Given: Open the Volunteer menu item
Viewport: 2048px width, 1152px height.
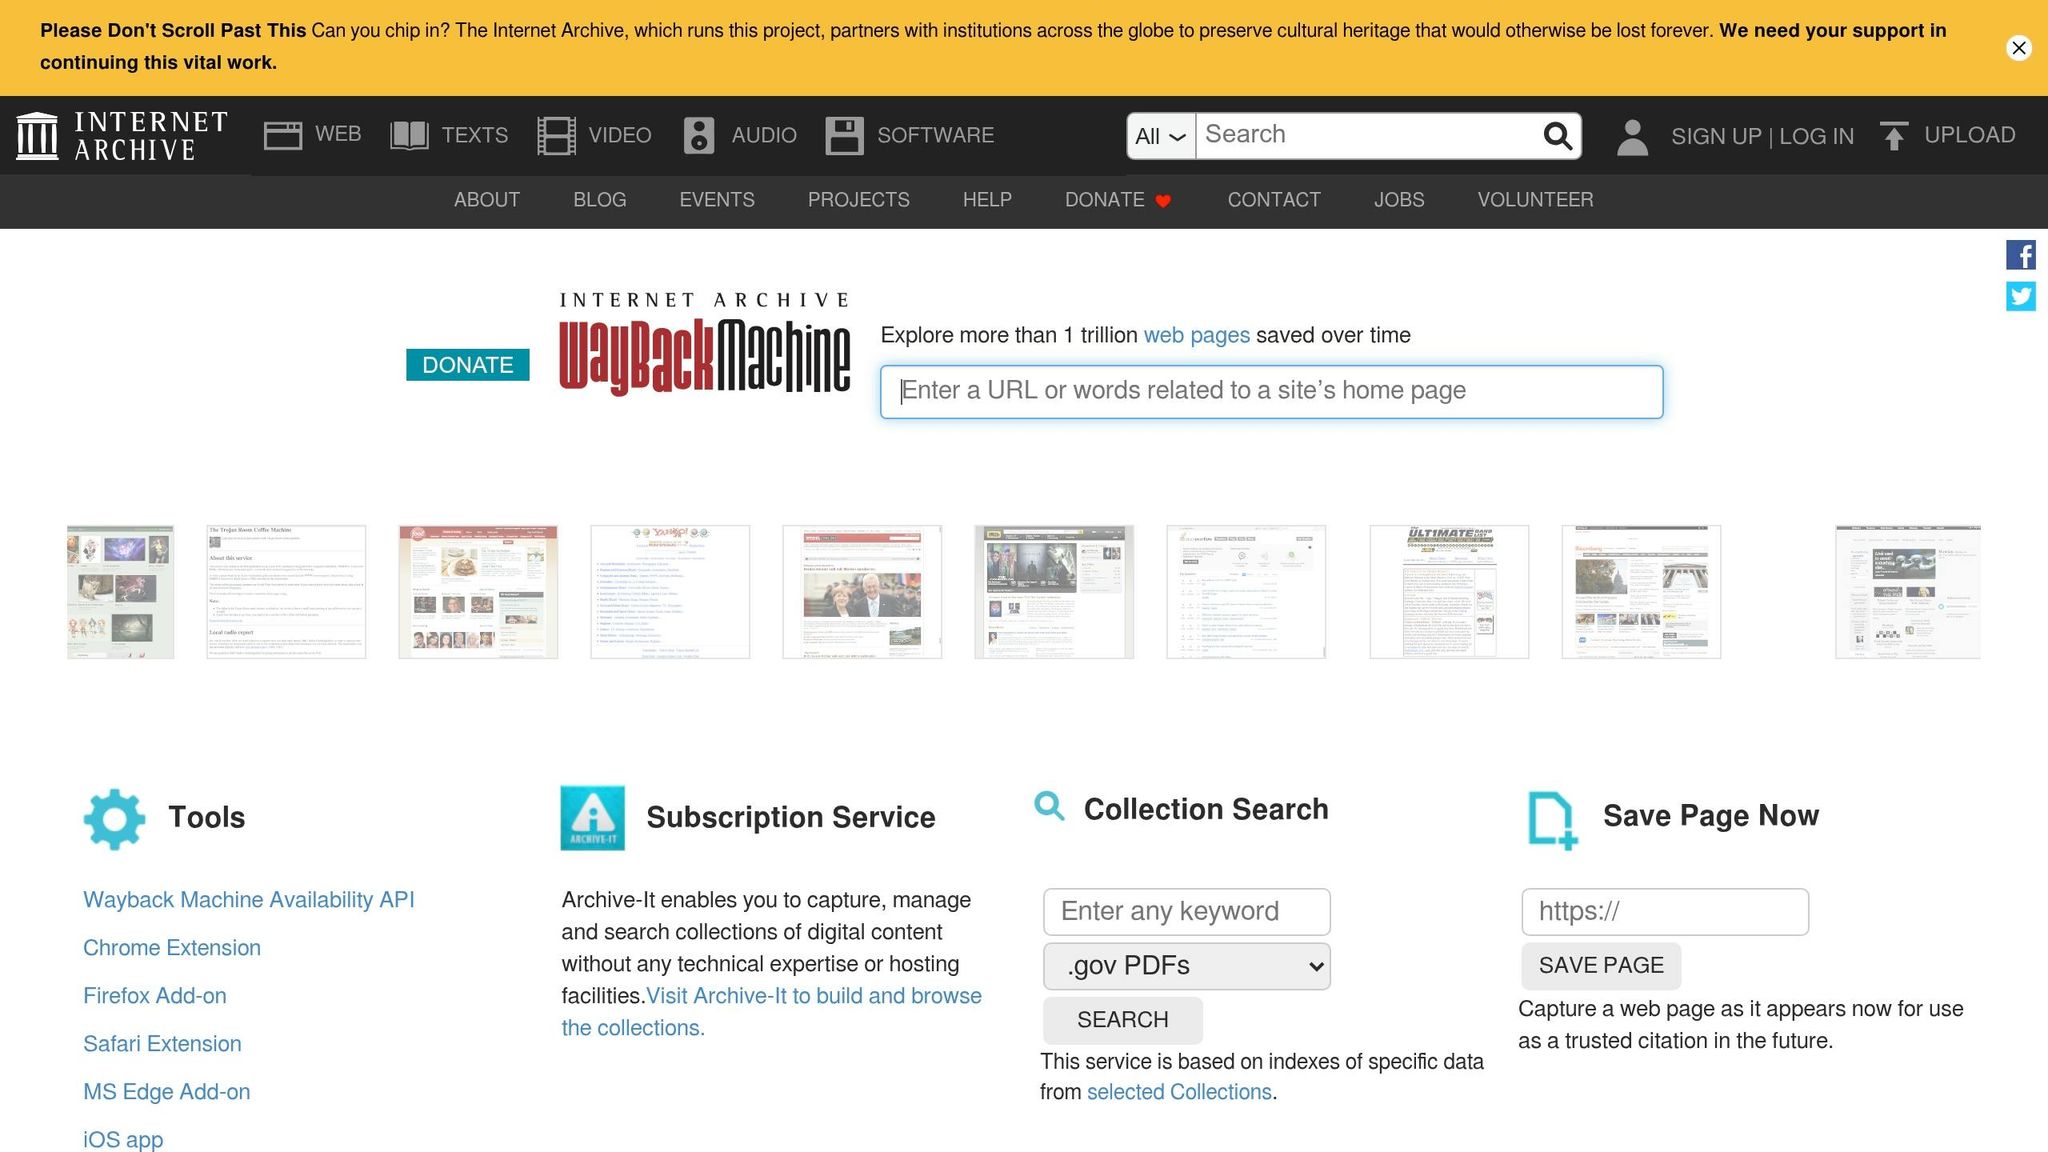Looking at the screenshot, I should click(x=1535, y=200).
